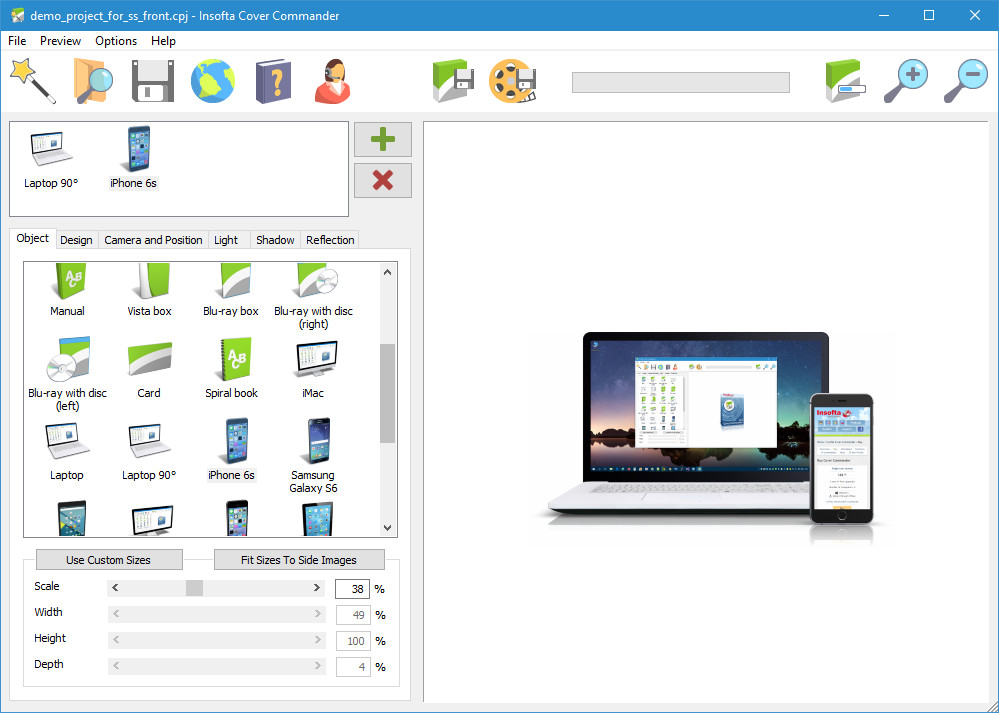Choose the Samsung Galaxy S6 object
The image size is (999, 713).
point(313,456)
